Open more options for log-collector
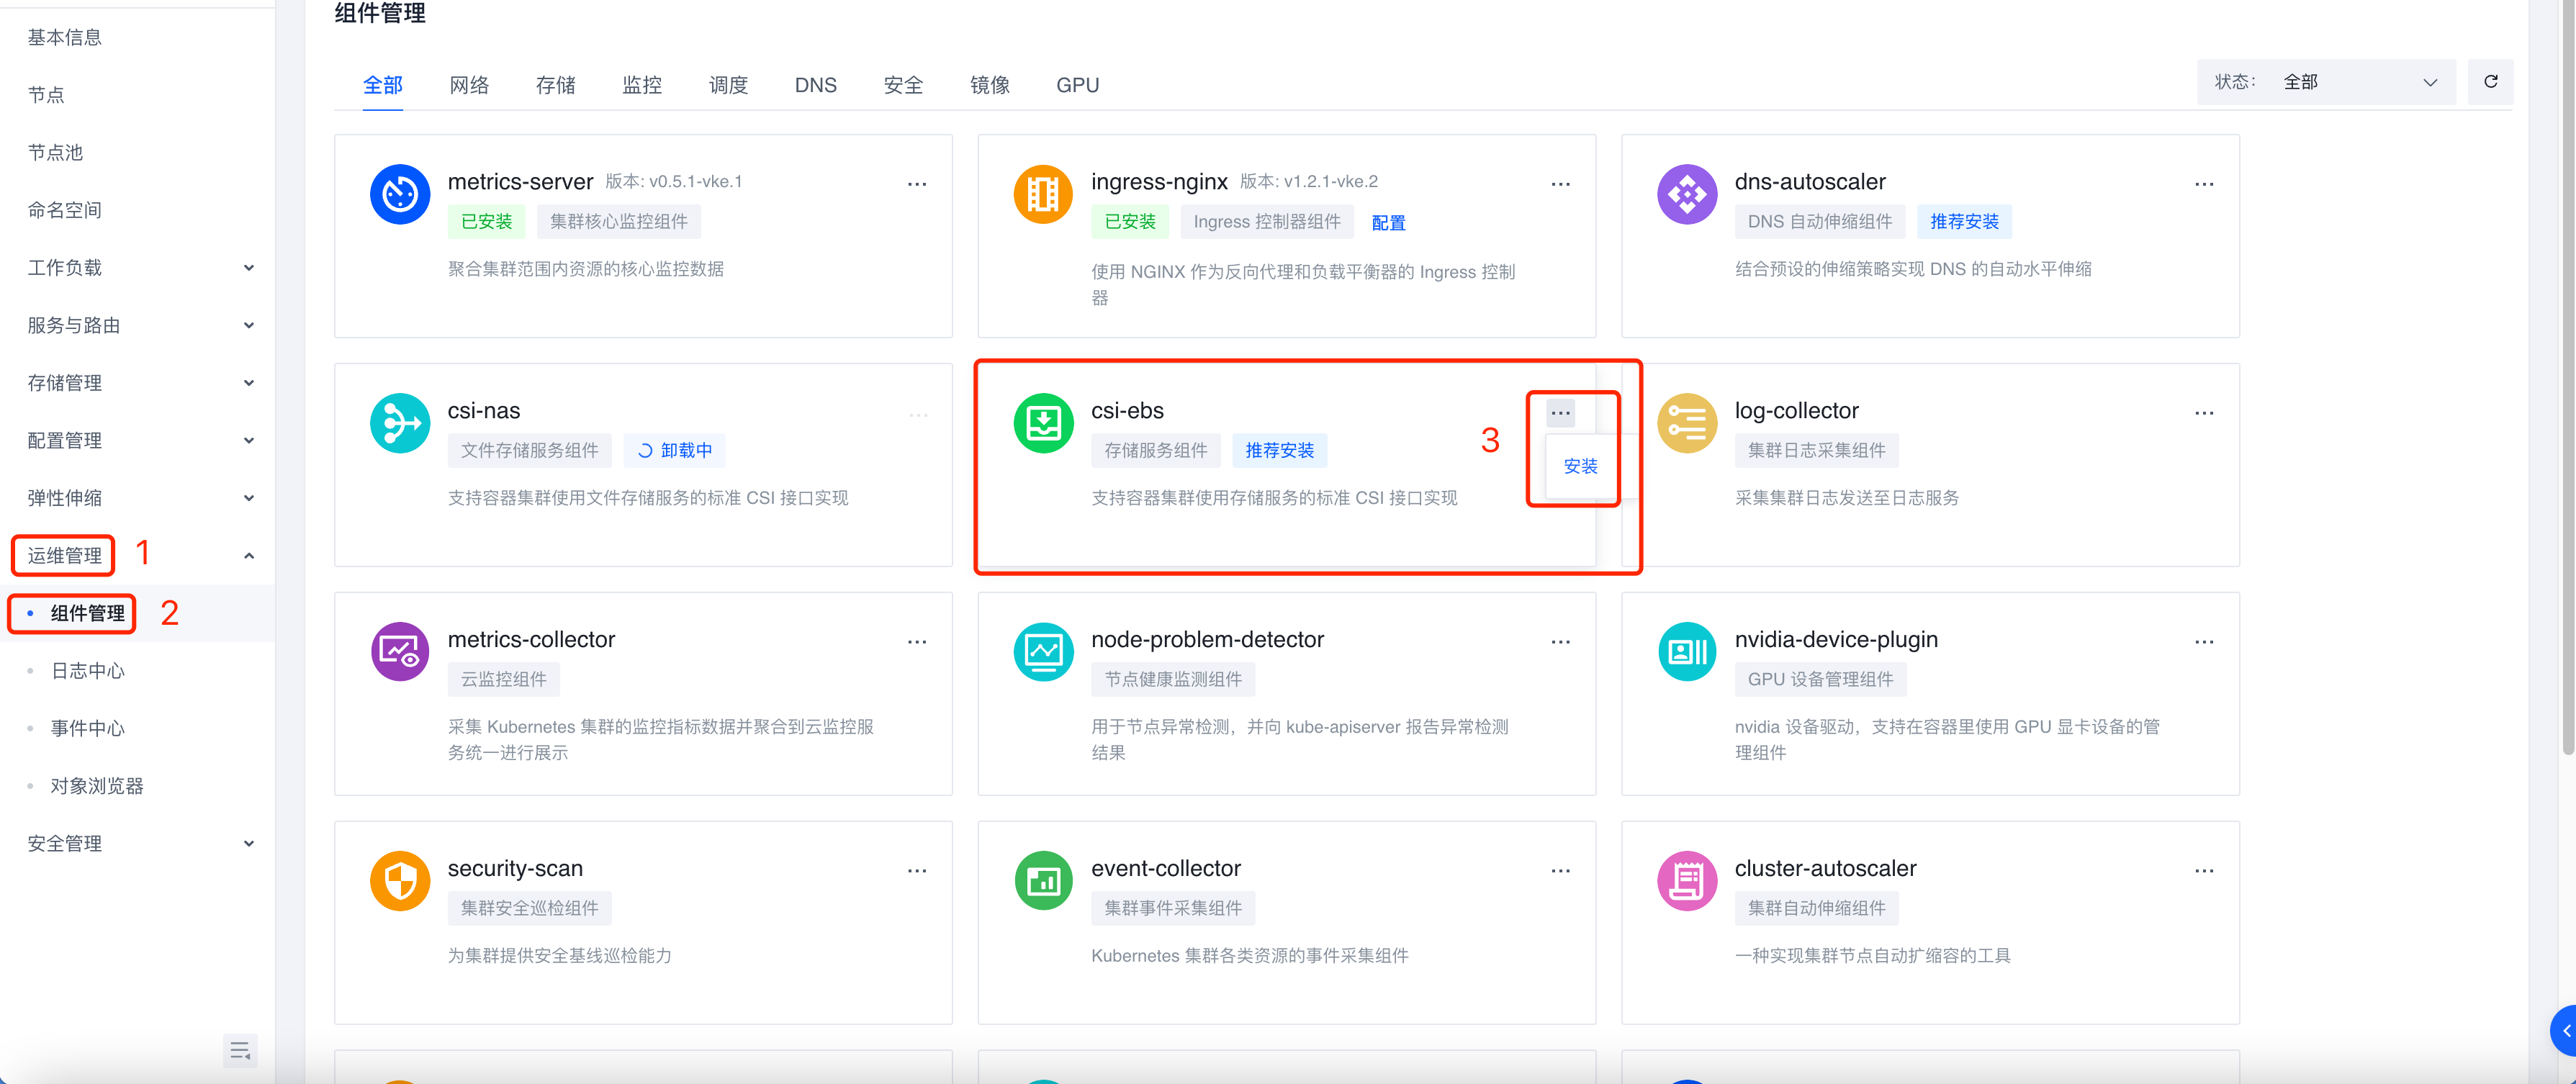The image size is (2576, 1084). (x=2204, y=413)
